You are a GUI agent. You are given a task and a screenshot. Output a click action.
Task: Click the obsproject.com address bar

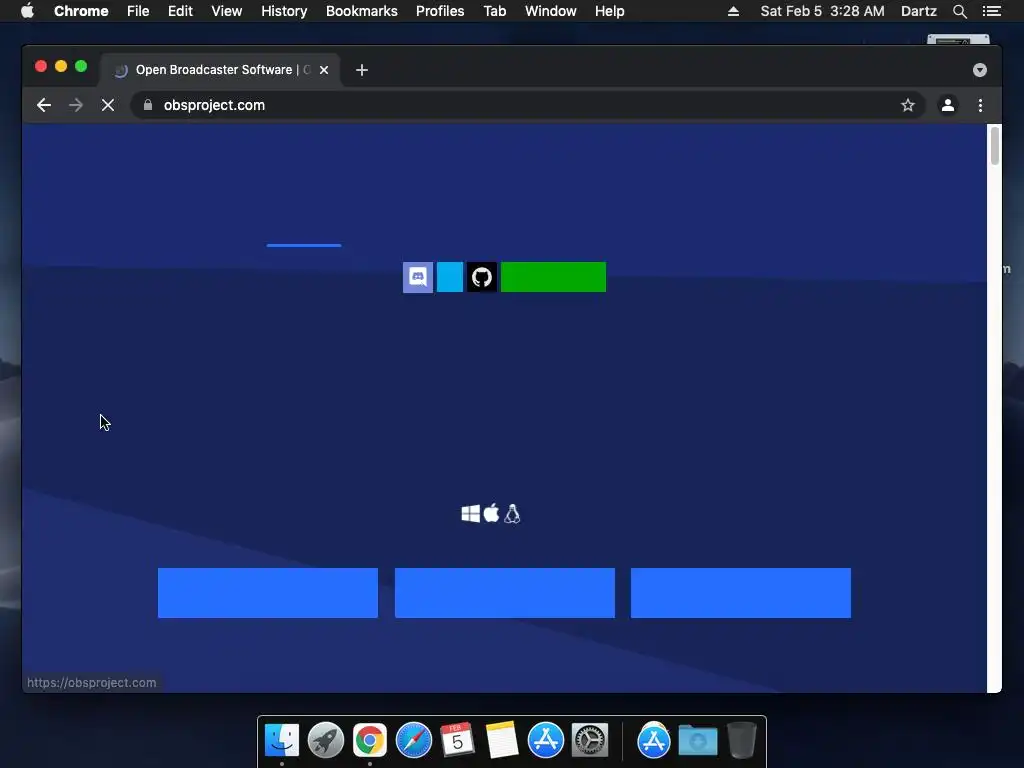point(528,105)
